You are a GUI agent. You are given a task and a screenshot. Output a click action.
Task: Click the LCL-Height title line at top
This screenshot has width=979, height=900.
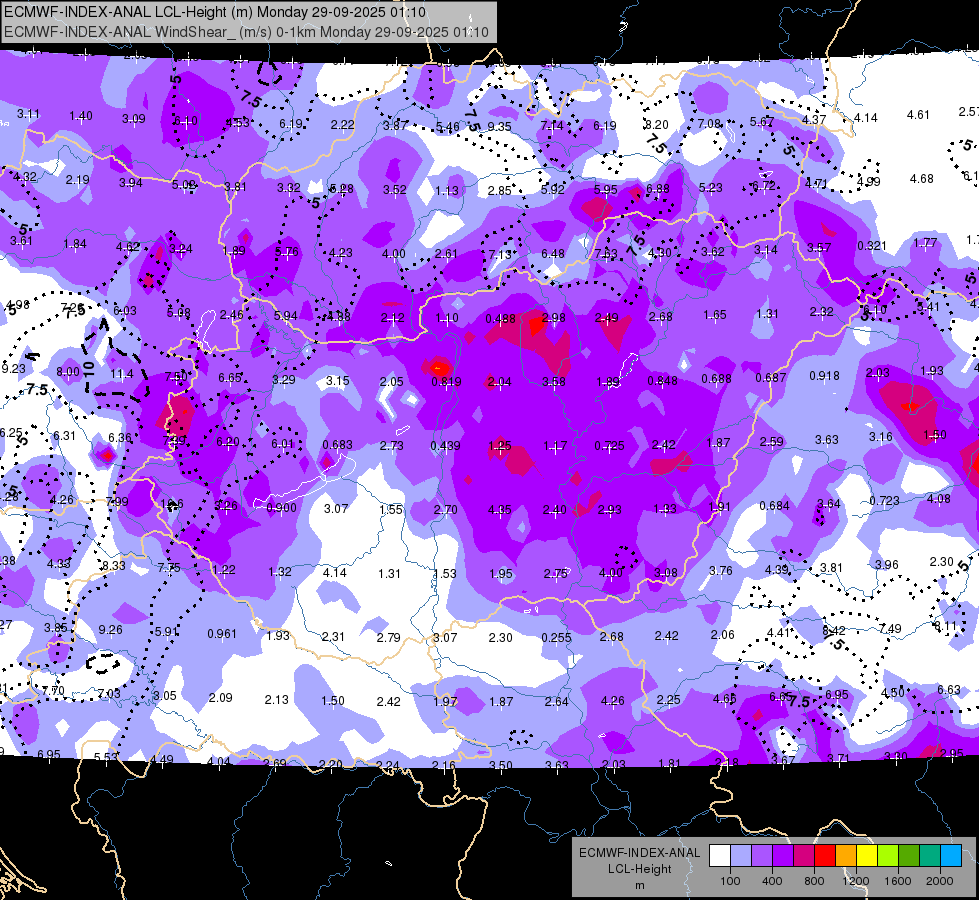point(215,12)
